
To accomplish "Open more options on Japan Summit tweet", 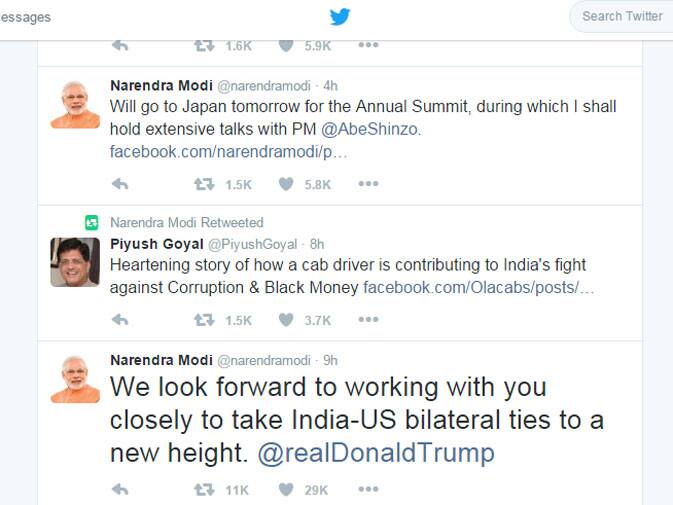I will pyautogui.click(x=368, y=184).
